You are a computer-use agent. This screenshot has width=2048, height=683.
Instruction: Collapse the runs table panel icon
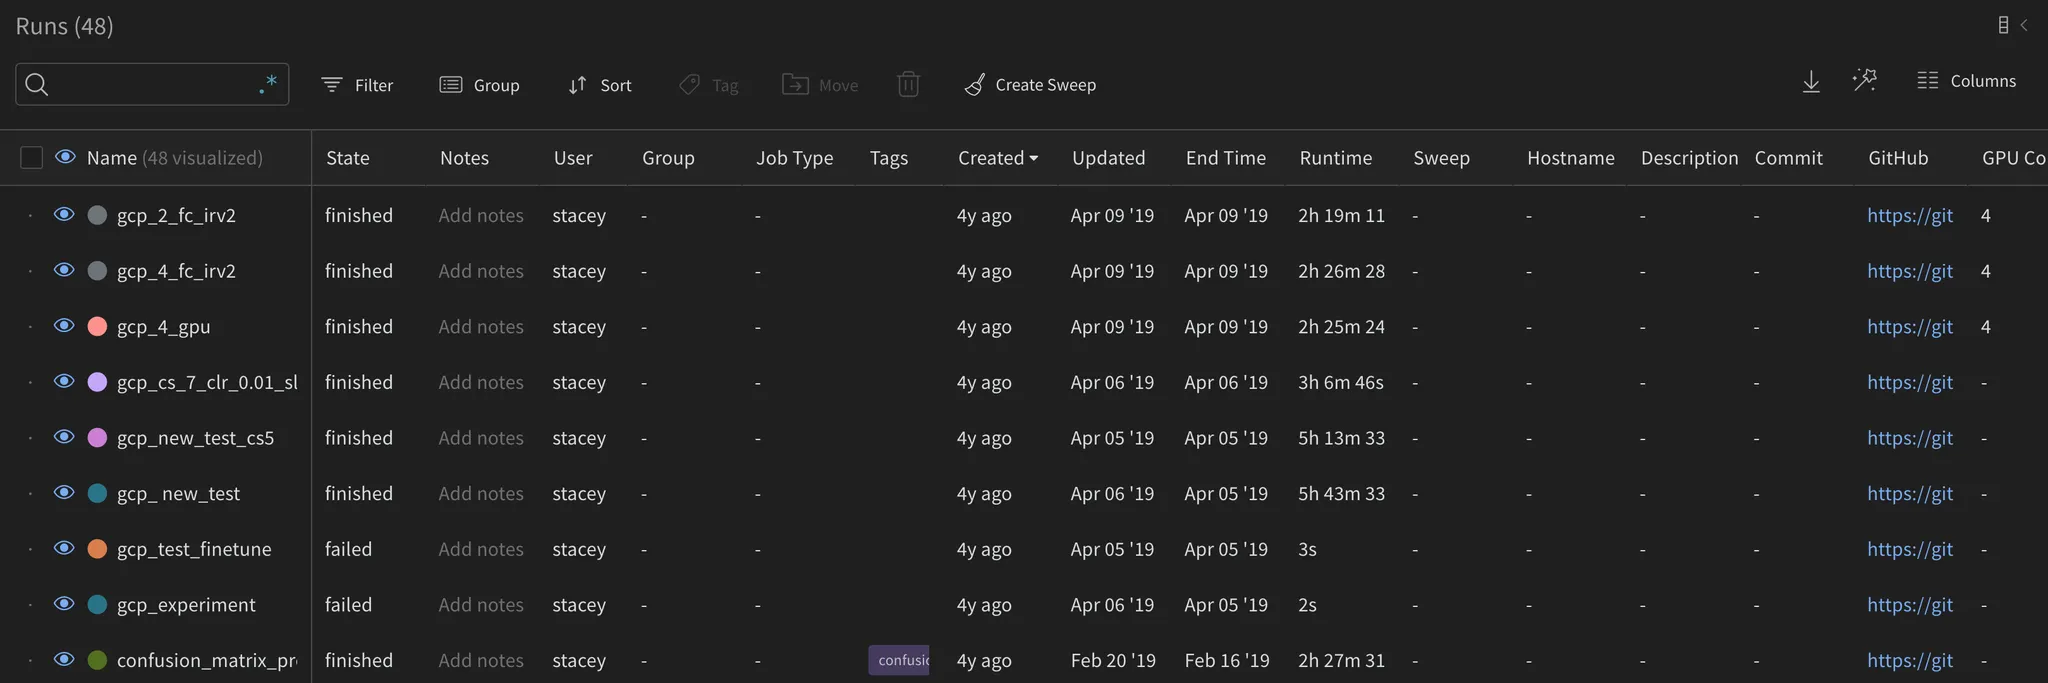pos(2012,25)
